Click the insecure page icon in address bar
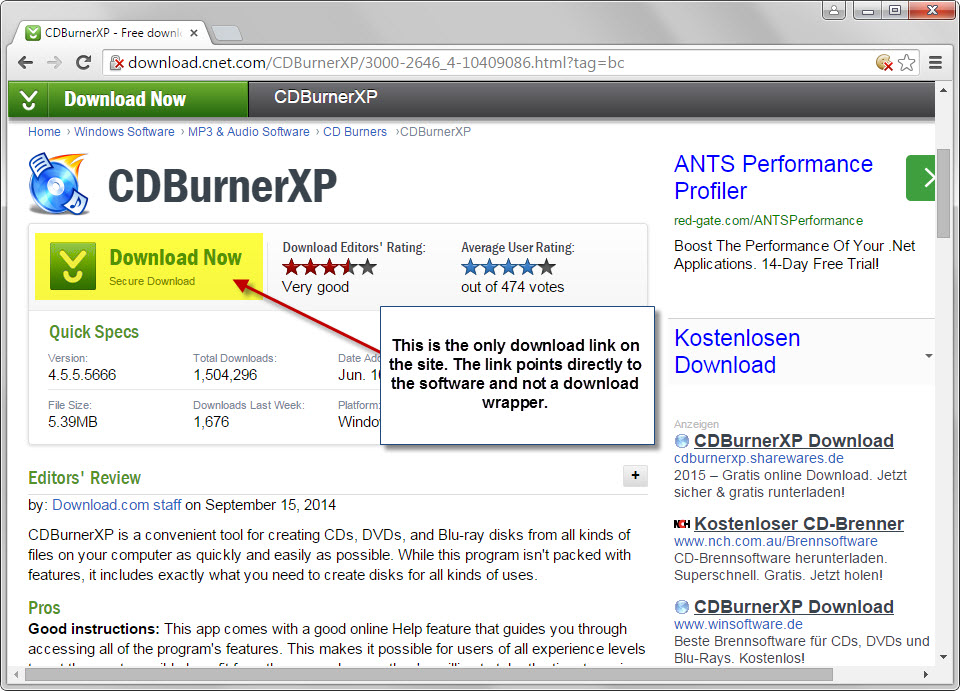960x691 pixels. click(116, 62)
